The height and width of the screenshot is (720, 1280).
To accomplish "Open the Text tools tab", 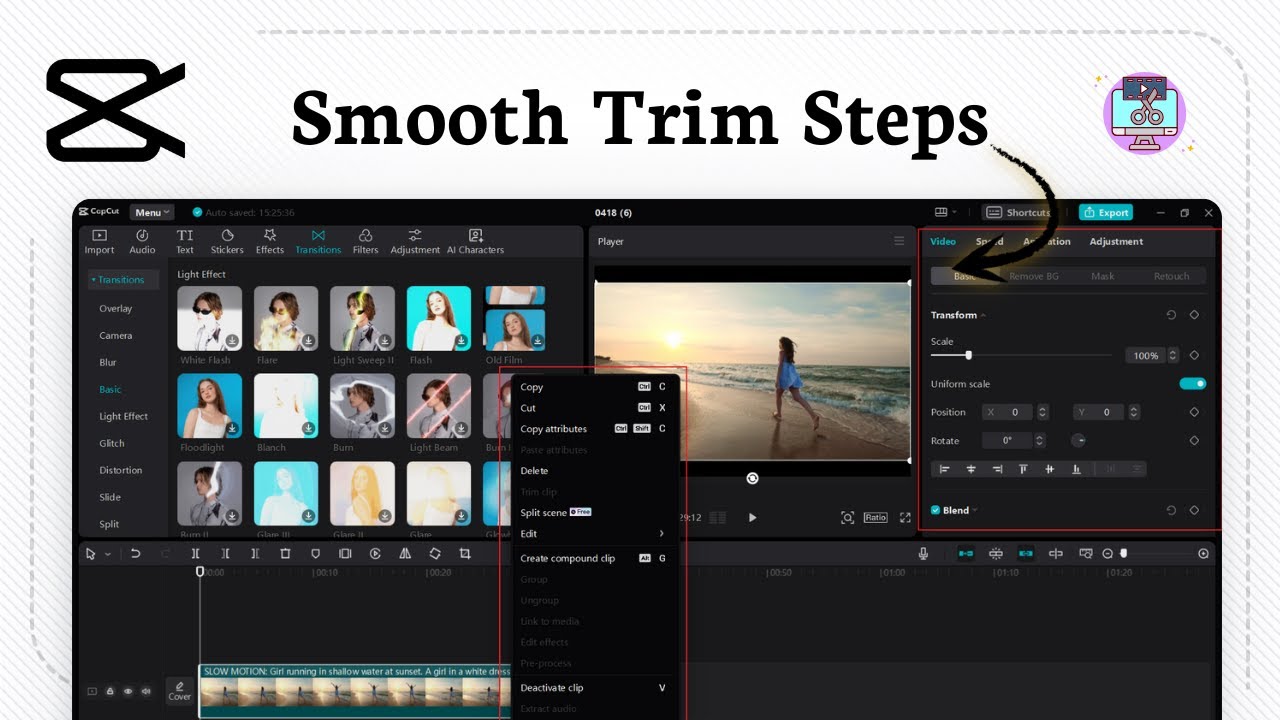I will point(185,242).
